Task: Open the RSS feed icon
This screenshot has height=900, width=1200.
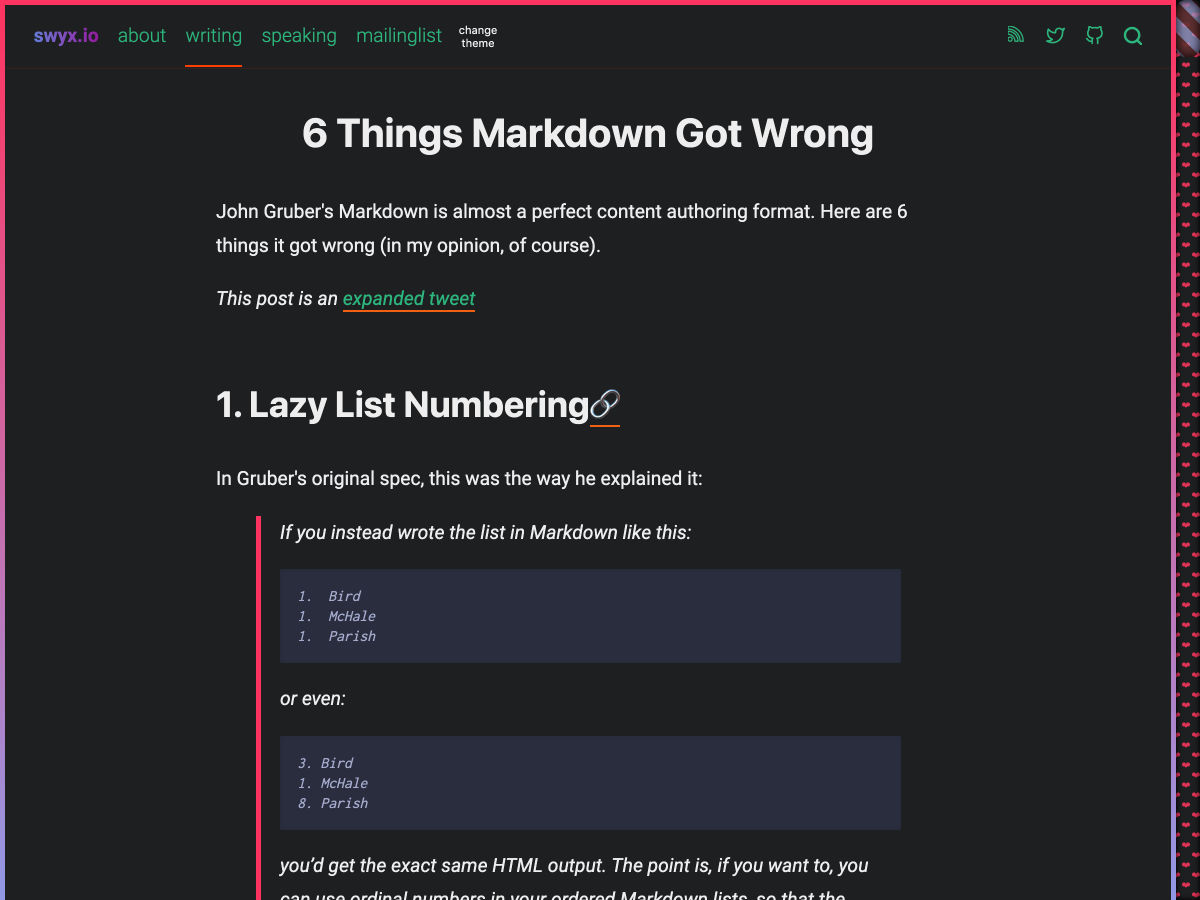Action: 1016,36
